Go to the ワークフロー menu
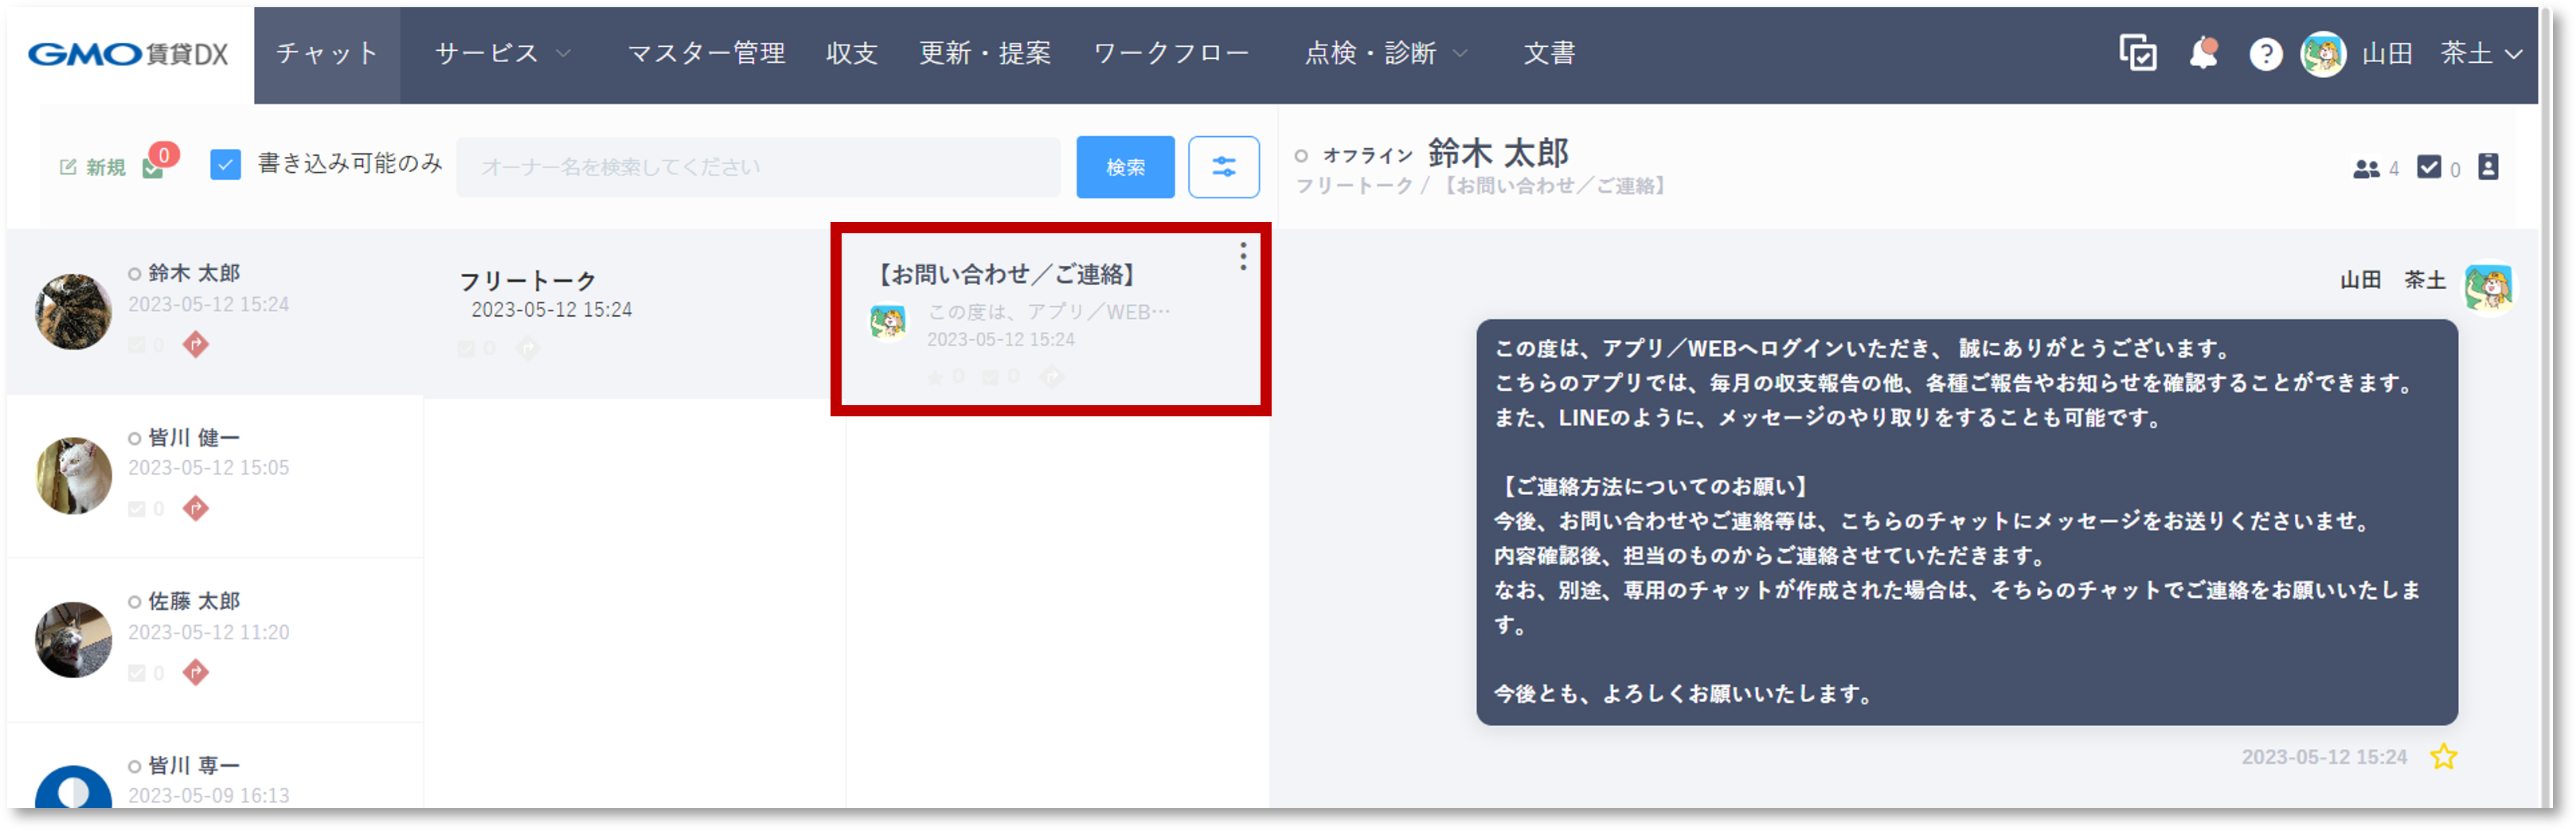2576x831 pixels. click(x=1171, y=53)
